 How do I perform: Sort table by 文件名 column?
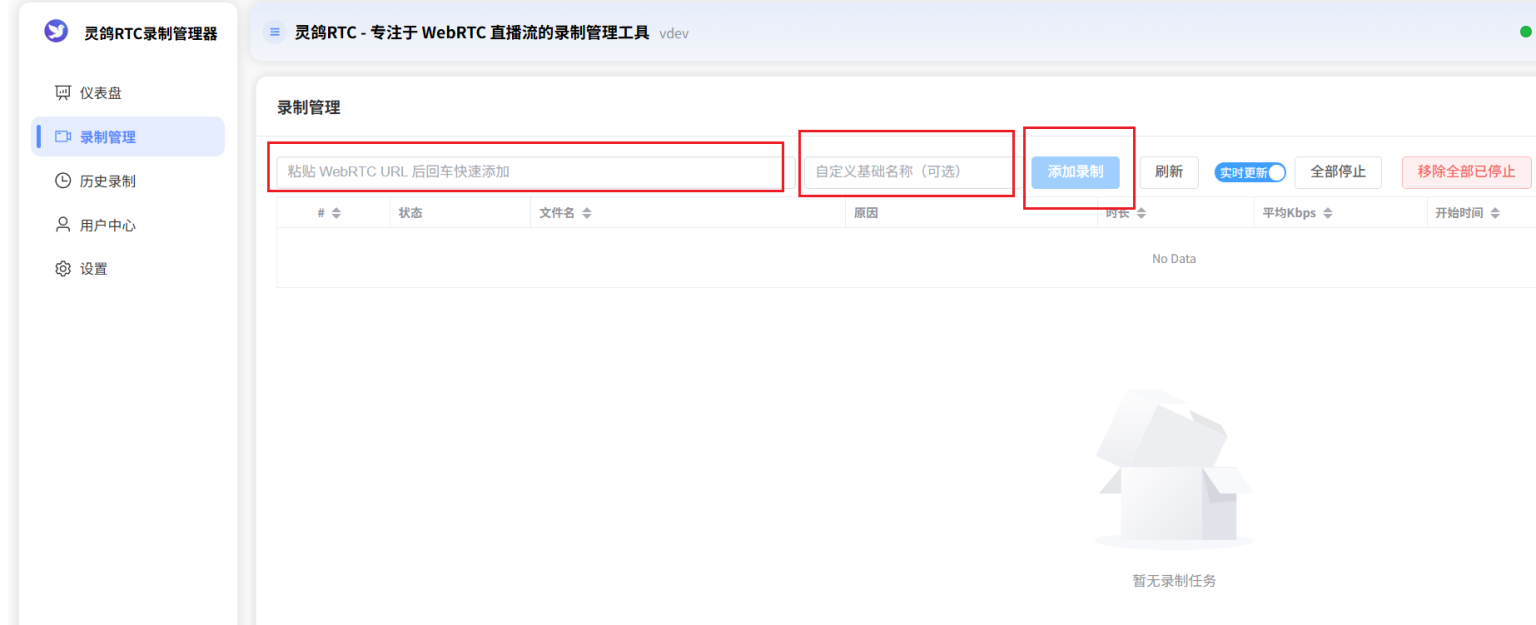click(x=586, y=213)
